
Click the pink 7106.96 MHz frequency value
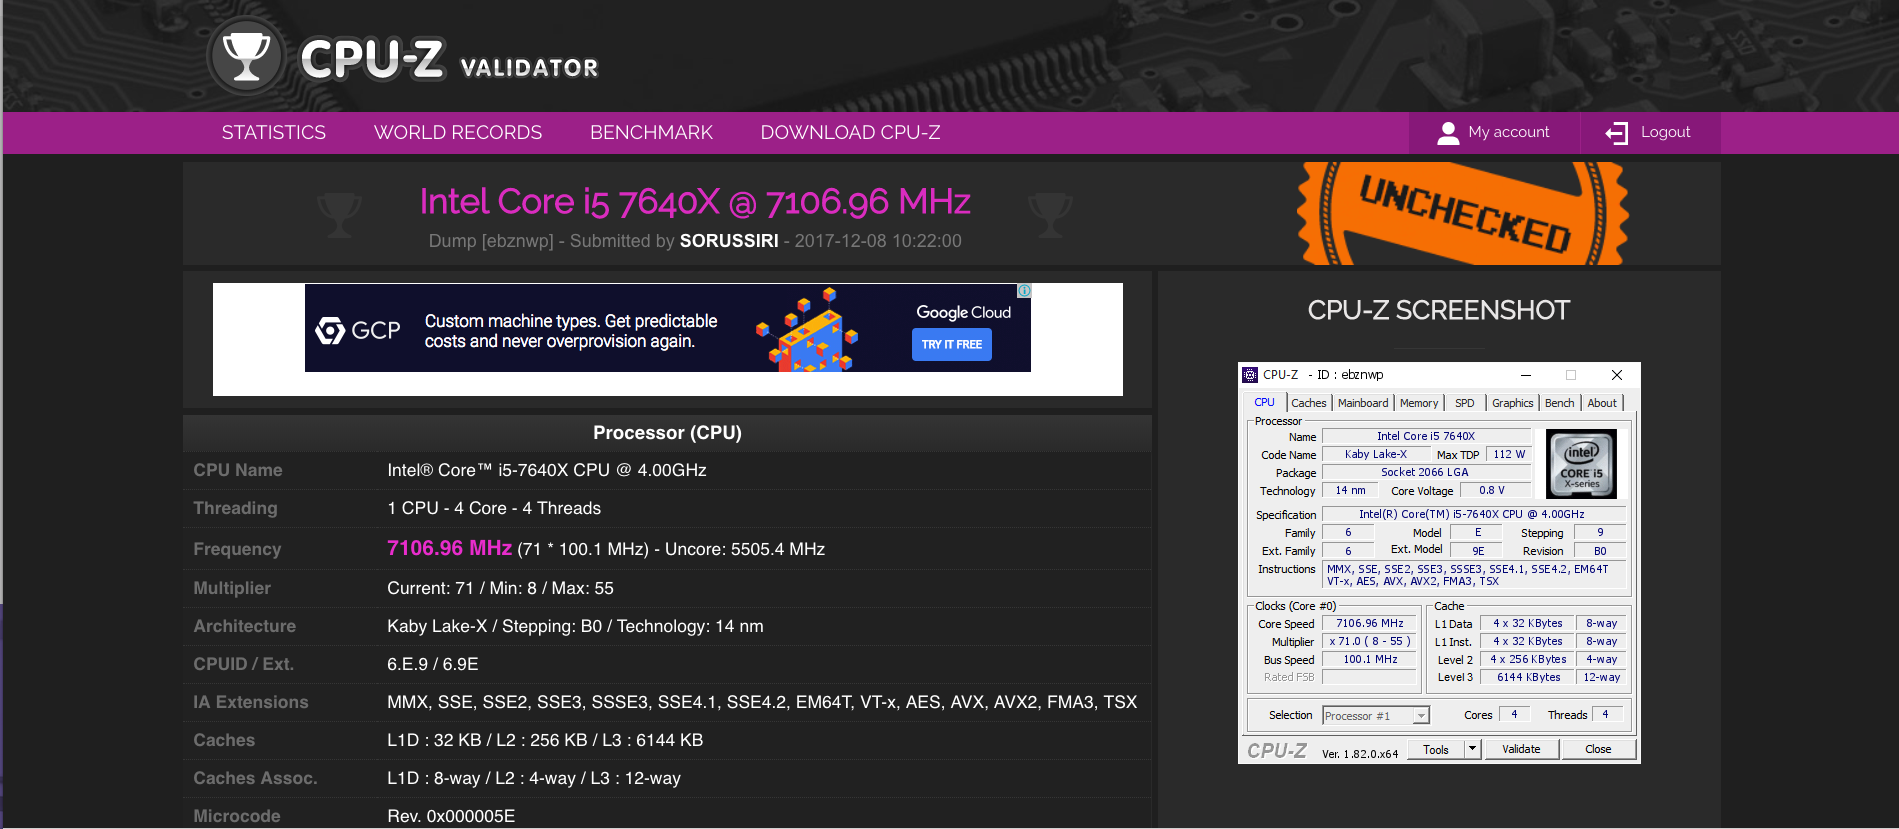pyautogui.click(x=449, y=548)
